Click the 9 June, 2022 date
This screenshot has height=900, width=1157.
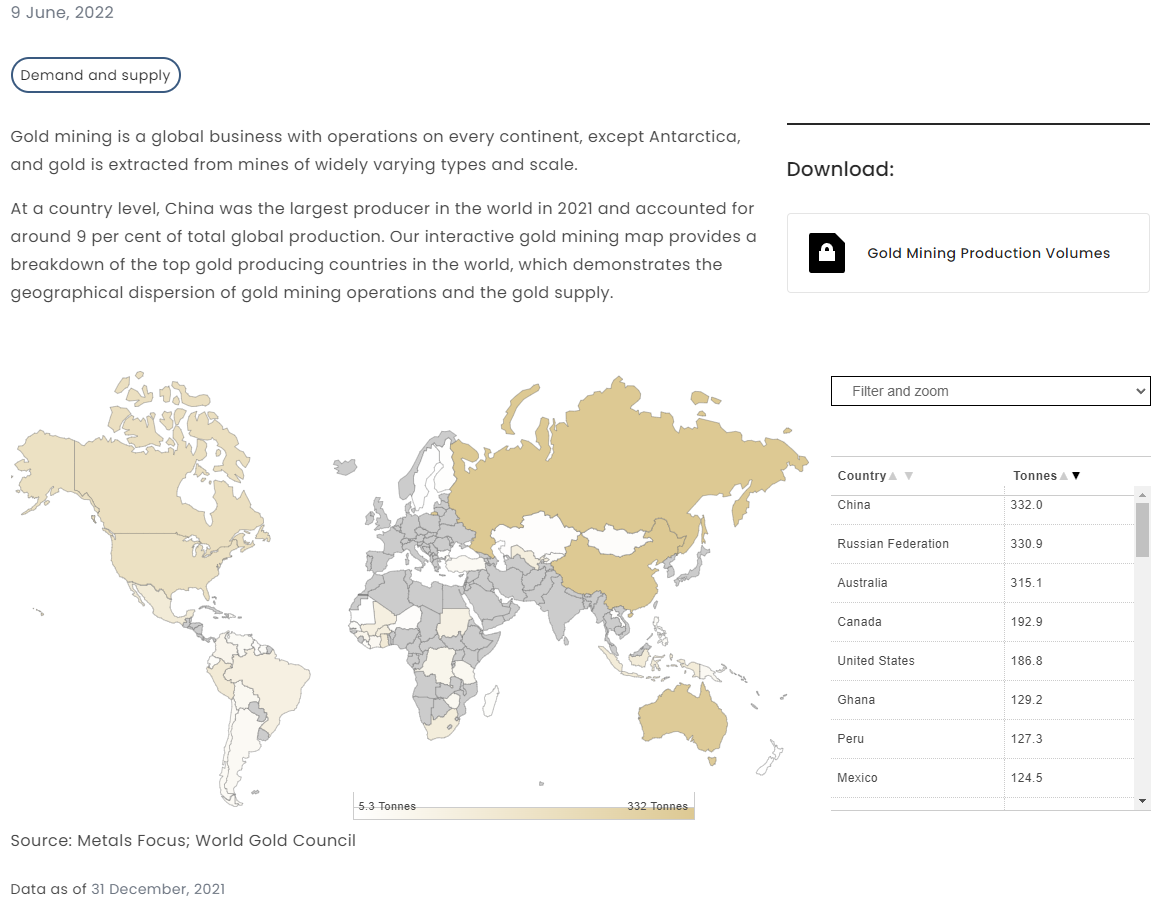[62, 13]
